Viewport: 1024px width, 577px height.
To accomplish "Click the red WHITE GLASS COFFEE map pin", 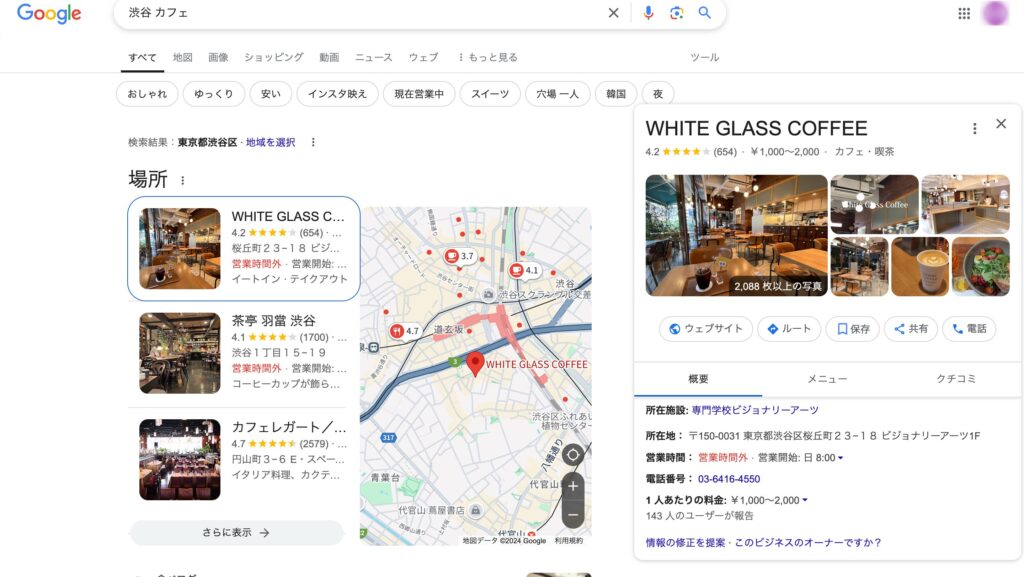I will (475, 363).
